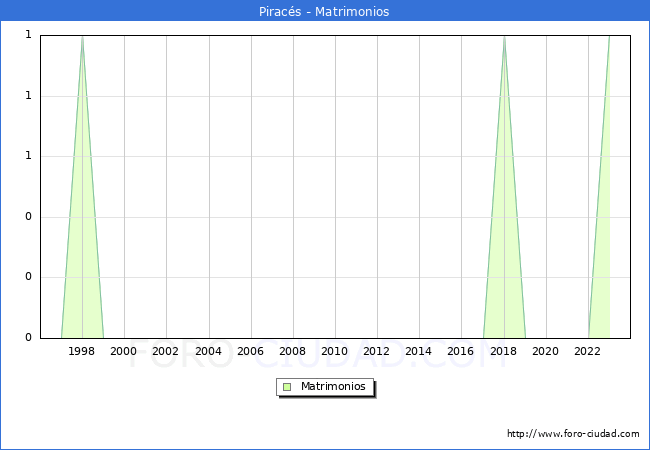
Task: Click the 2018 x-axis label
Action: 503,351
